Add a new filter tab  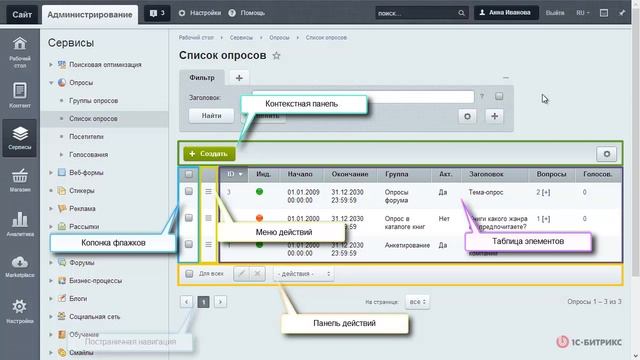(x=239, y=78)
